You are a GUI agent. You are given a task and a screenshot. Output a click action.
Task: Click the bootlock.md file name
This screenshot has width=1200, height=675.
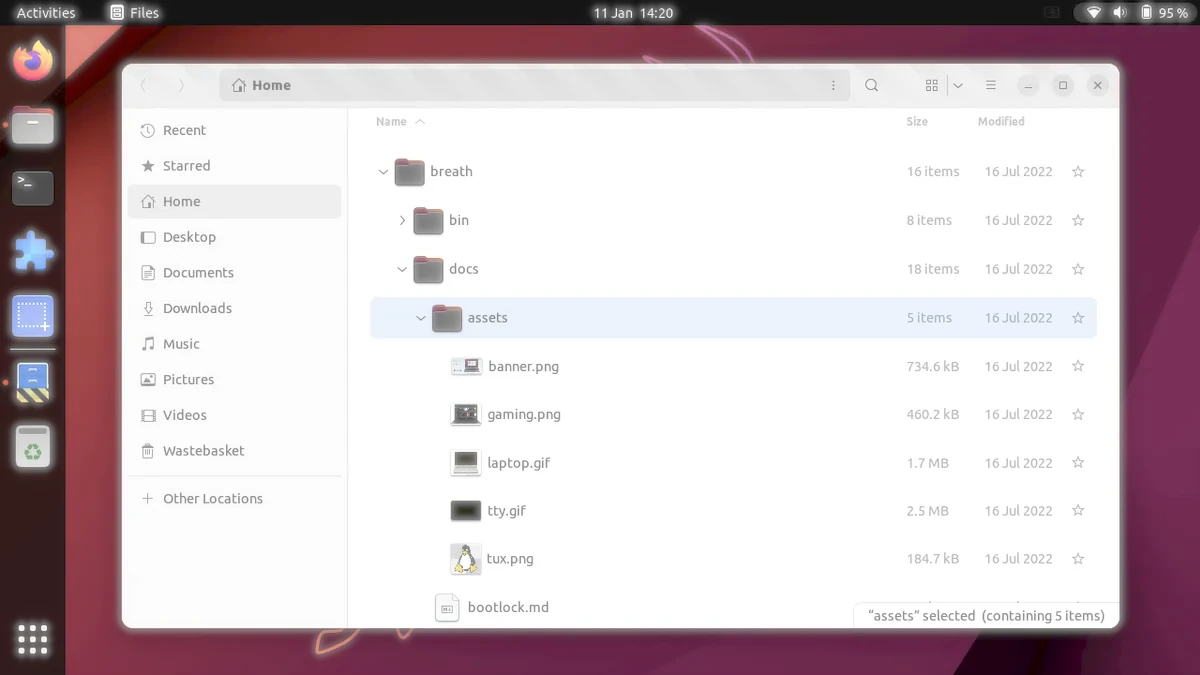click(x=508, y=608)
